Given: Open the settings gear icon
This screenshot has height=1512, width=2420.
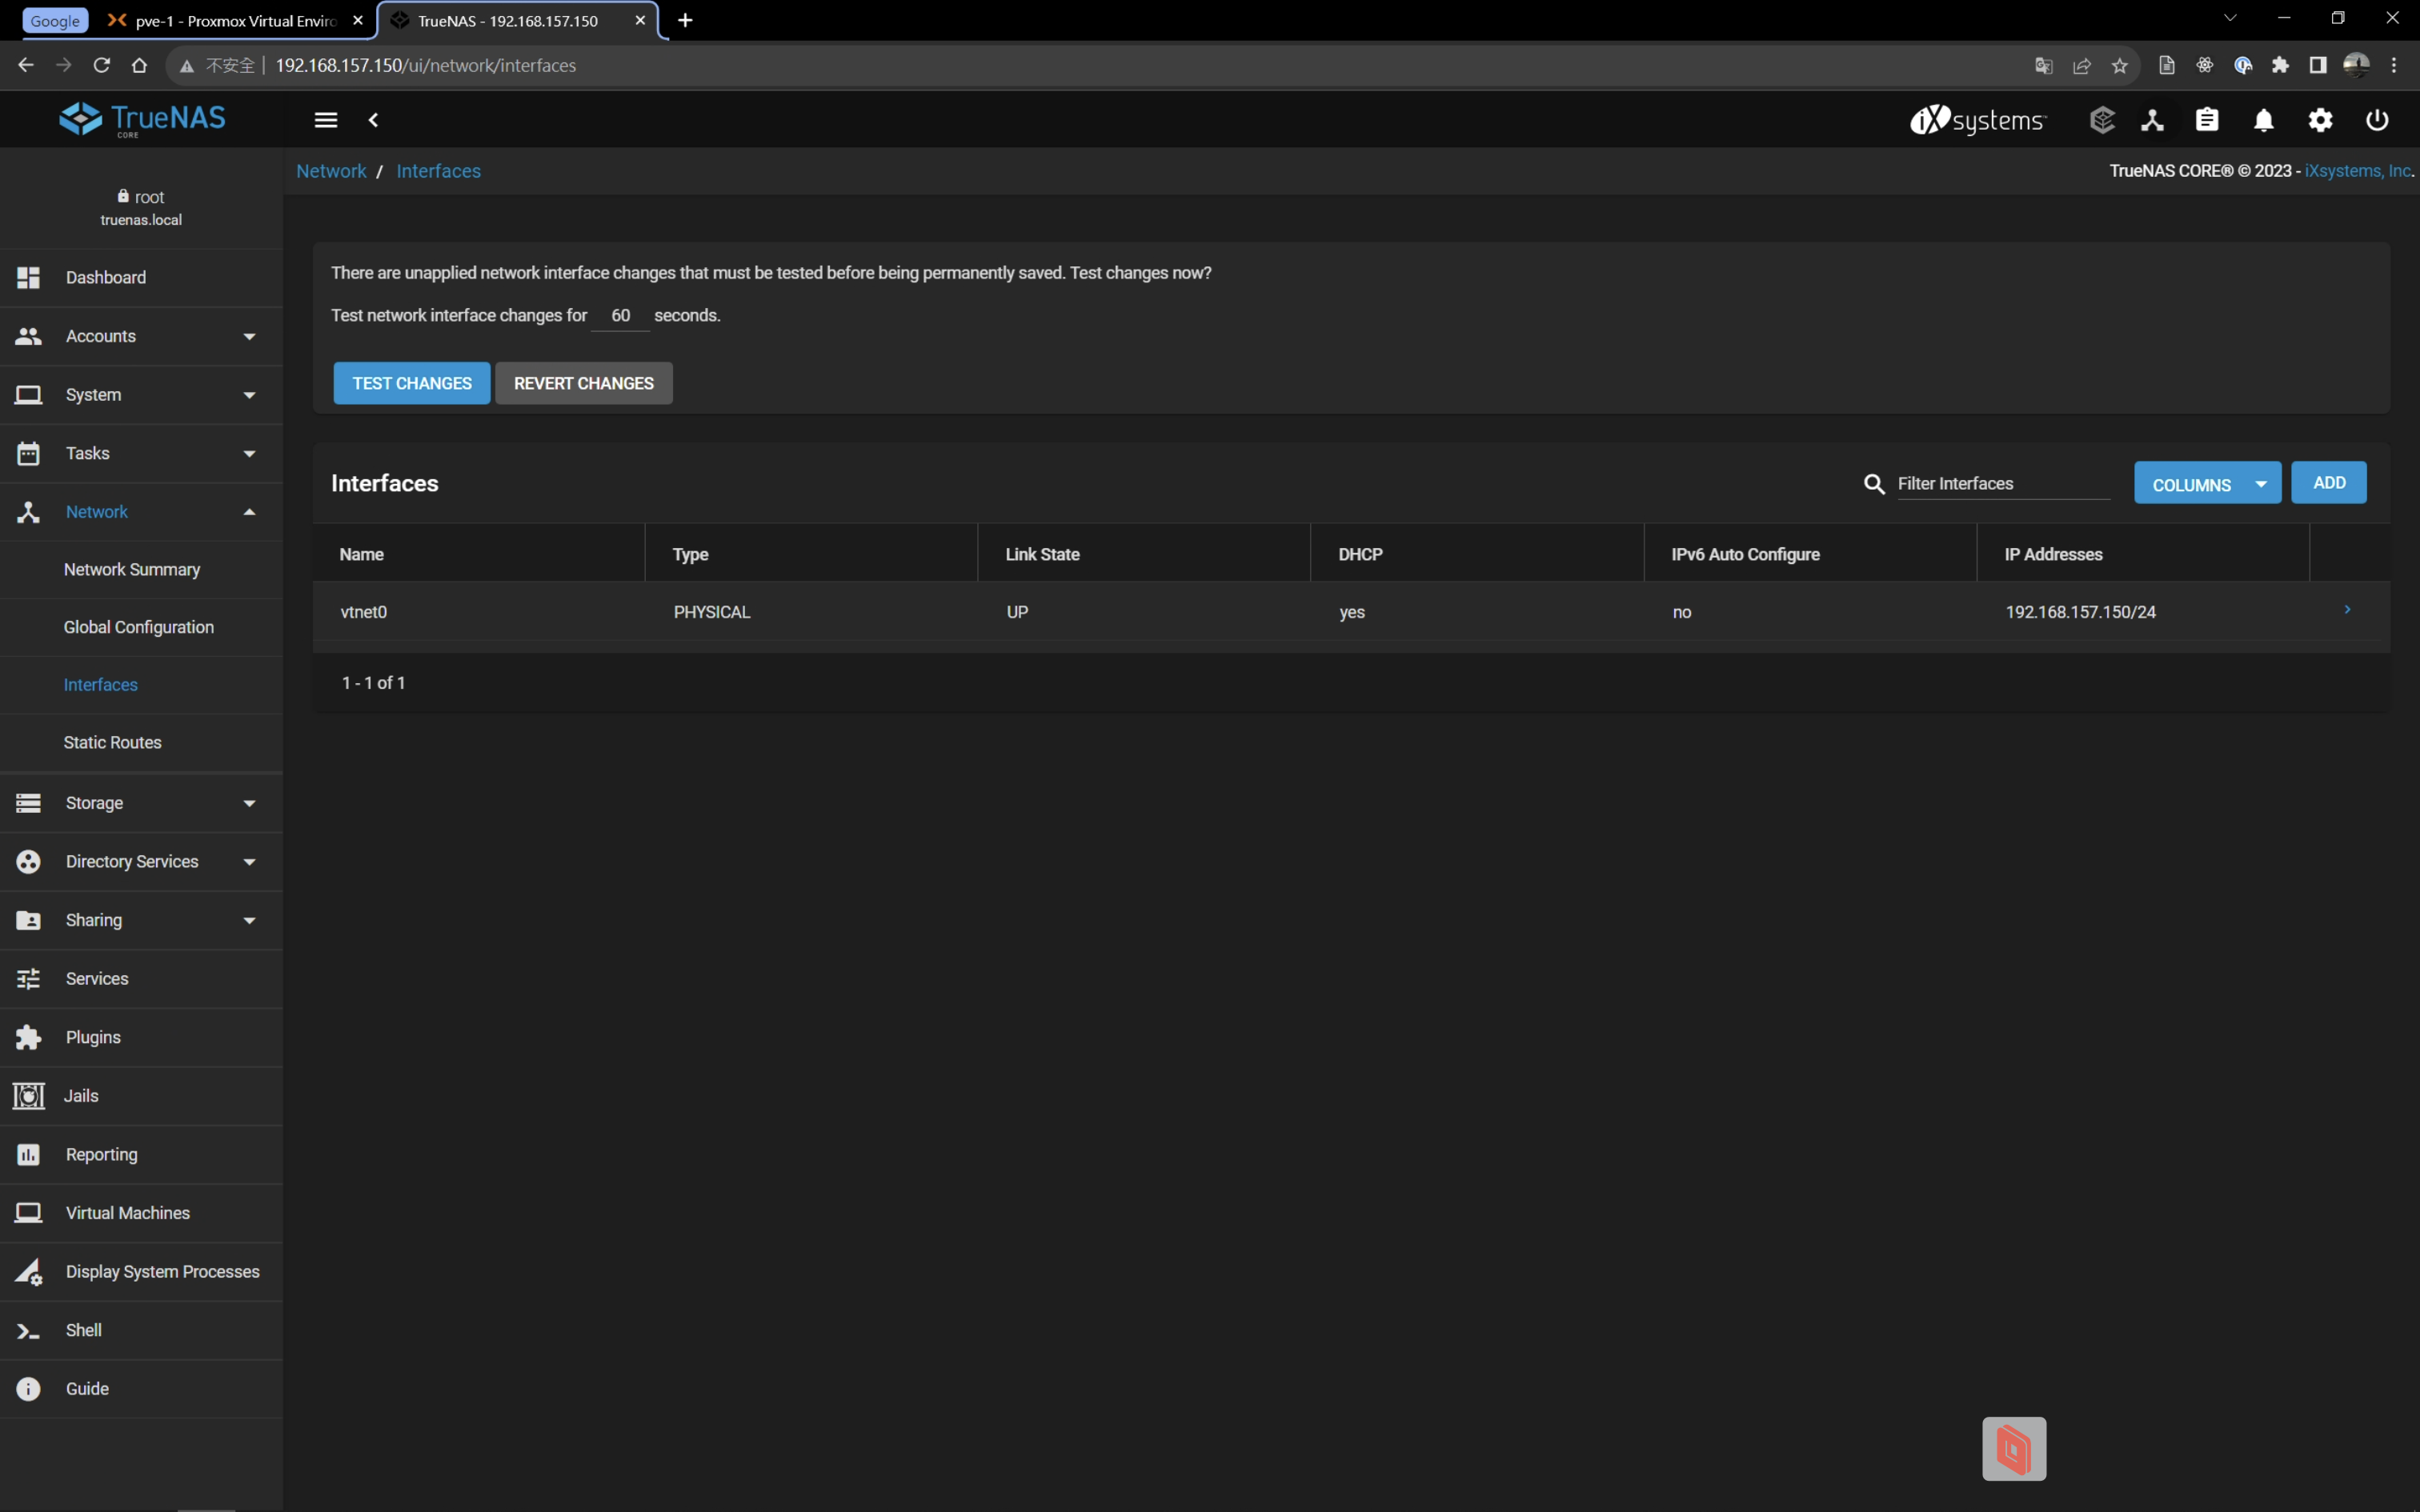Looking at the screenshot, I should pyautogui.click(x=2320, y=120).
